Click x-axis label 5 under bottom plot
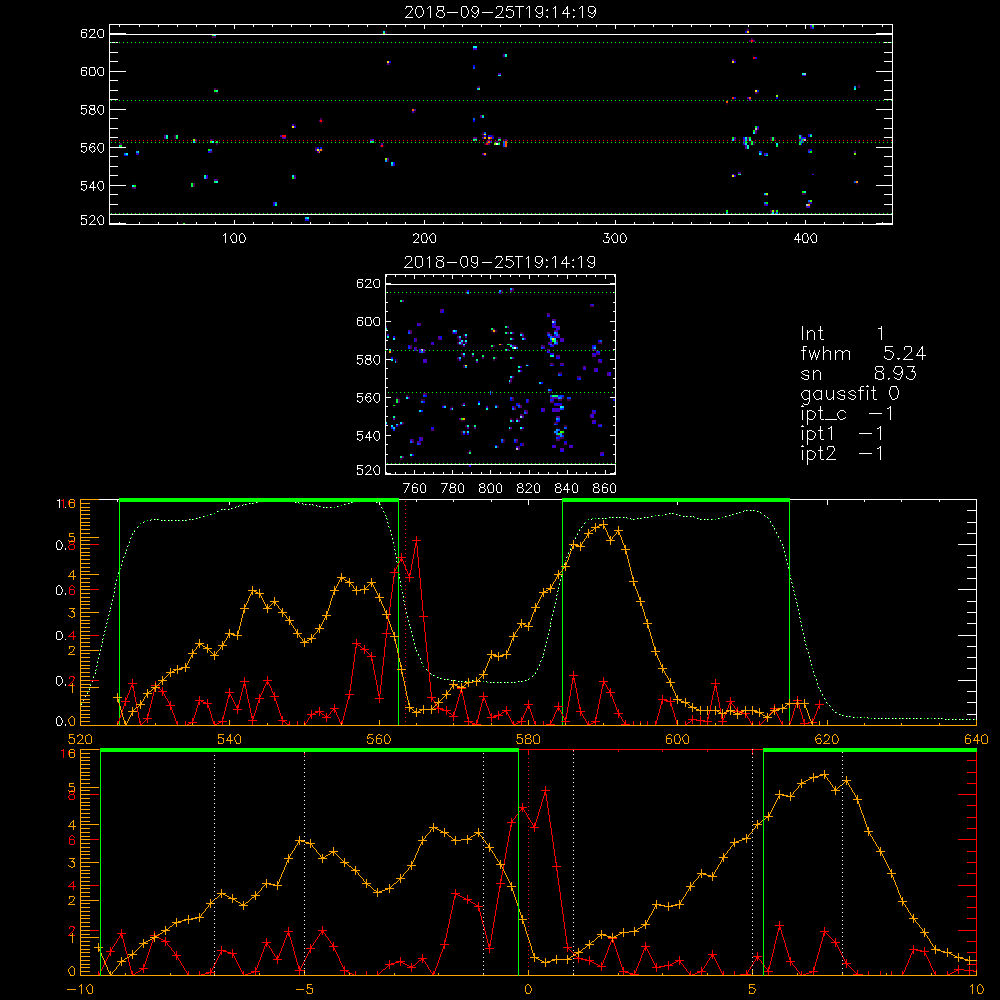This screenshot has height=1000, width=1000. (x=752, y=990)
